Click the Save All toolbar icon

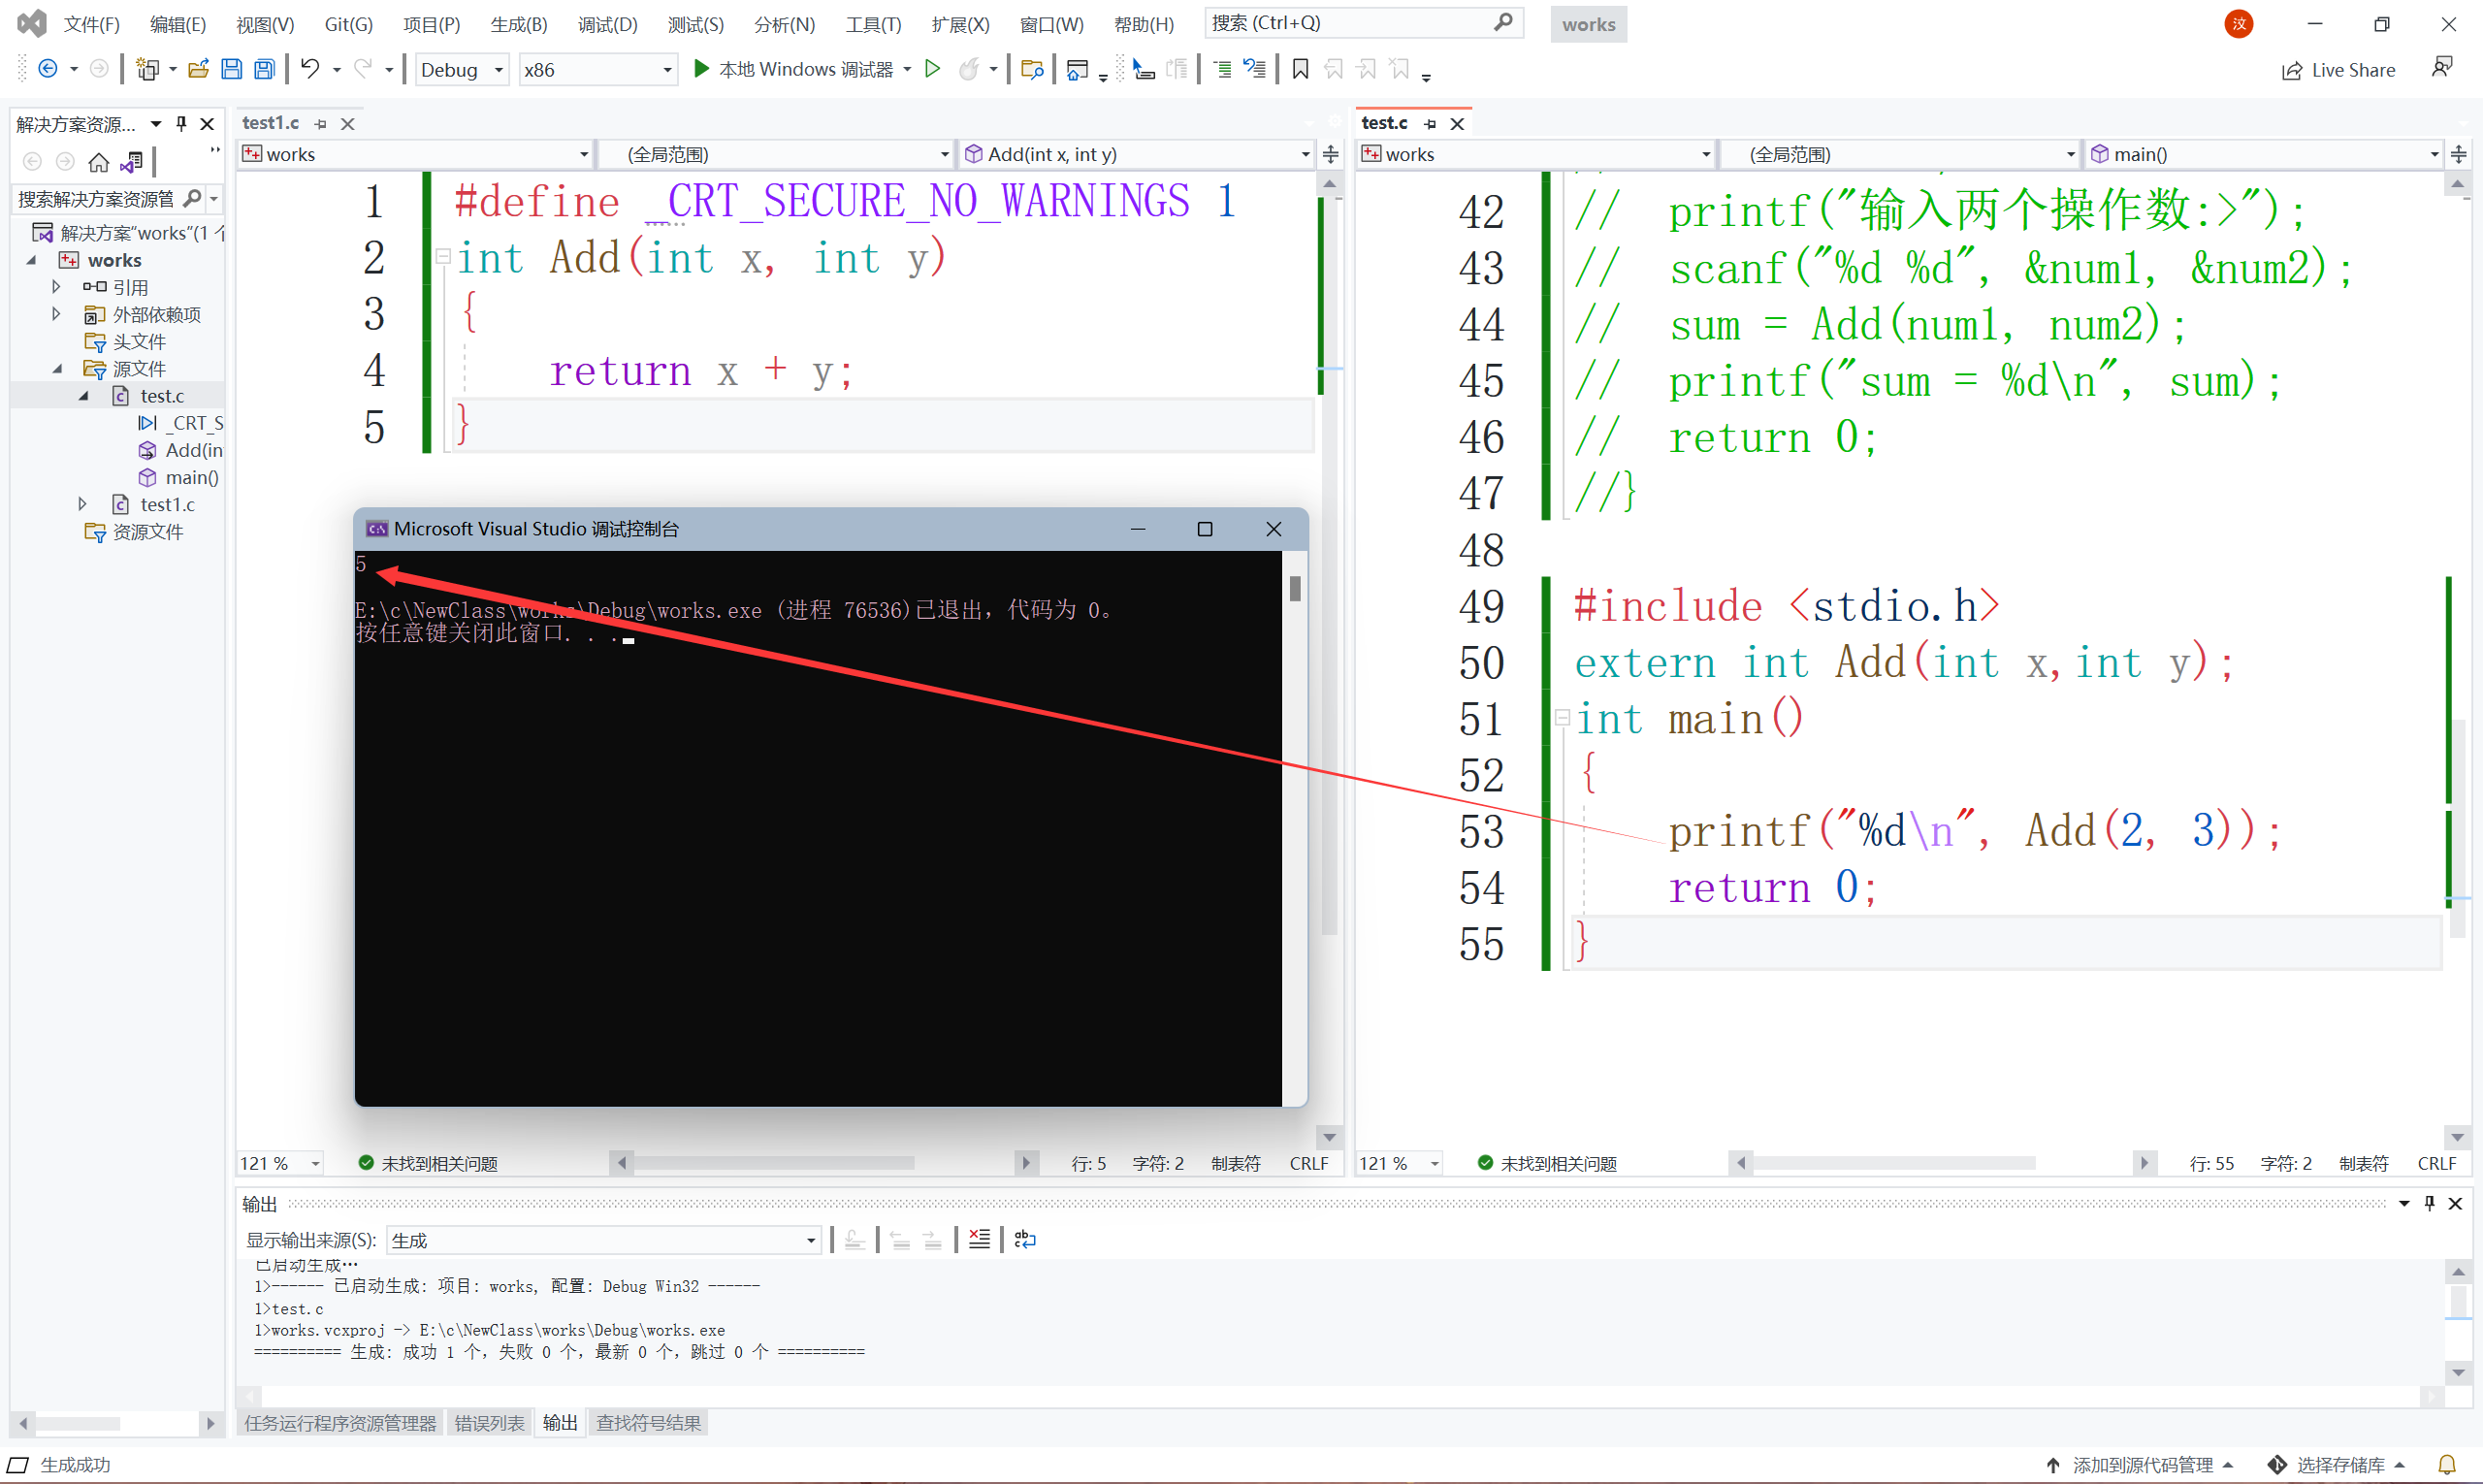coord(264,69)
